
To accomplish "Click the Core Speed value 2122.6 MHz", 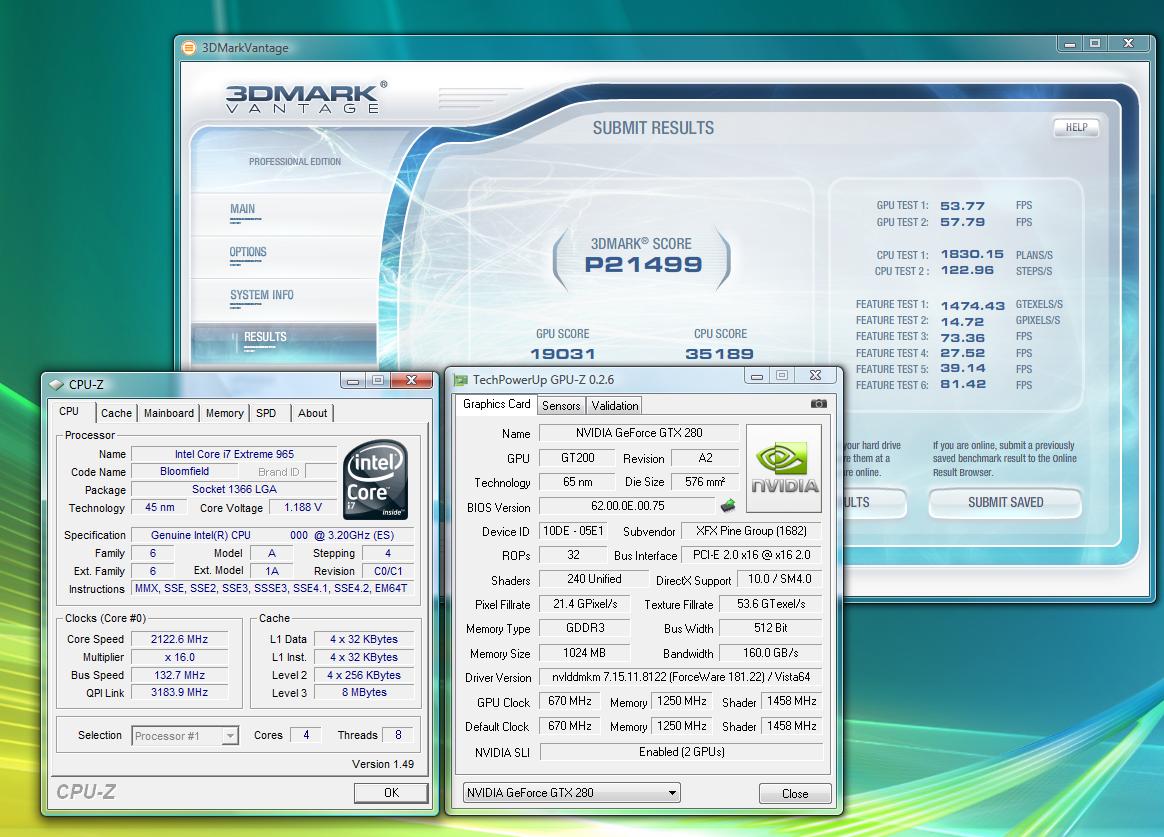I will pyautogui.click(x=179, y=640).
